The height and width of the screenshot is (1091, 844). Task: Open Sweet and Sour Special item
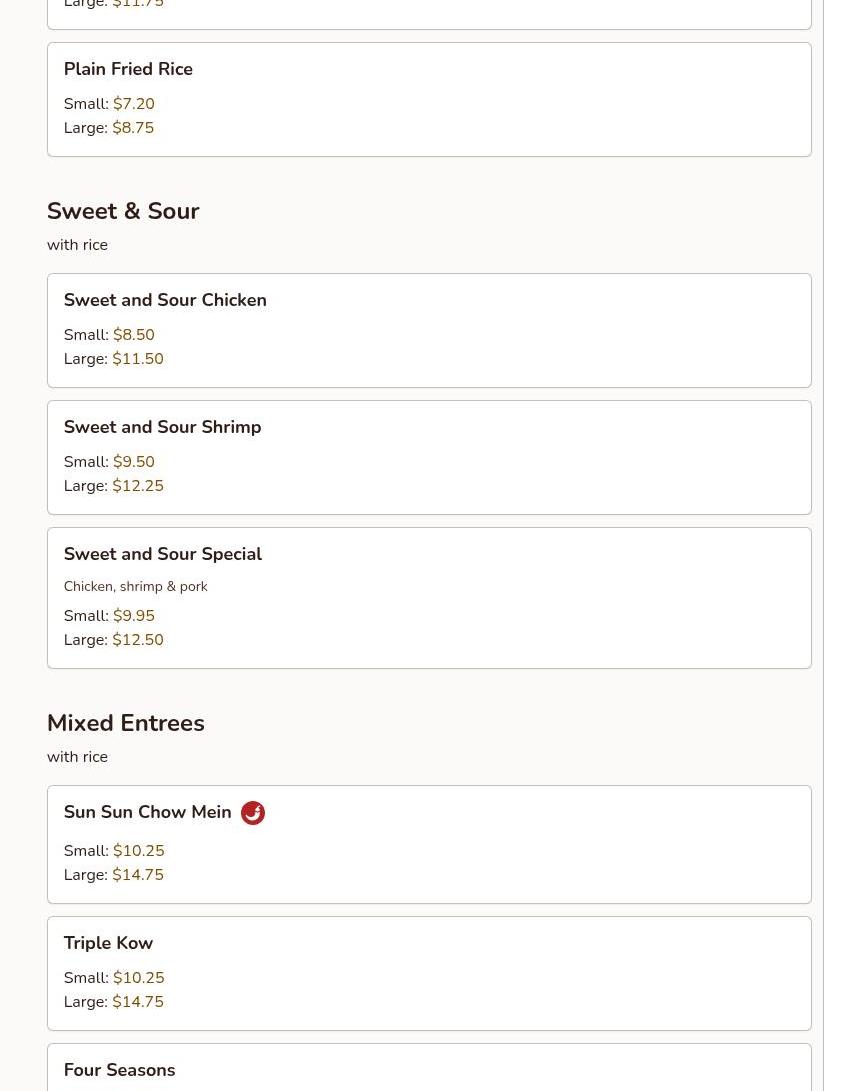pyautogui.click(x=162, y=555)
